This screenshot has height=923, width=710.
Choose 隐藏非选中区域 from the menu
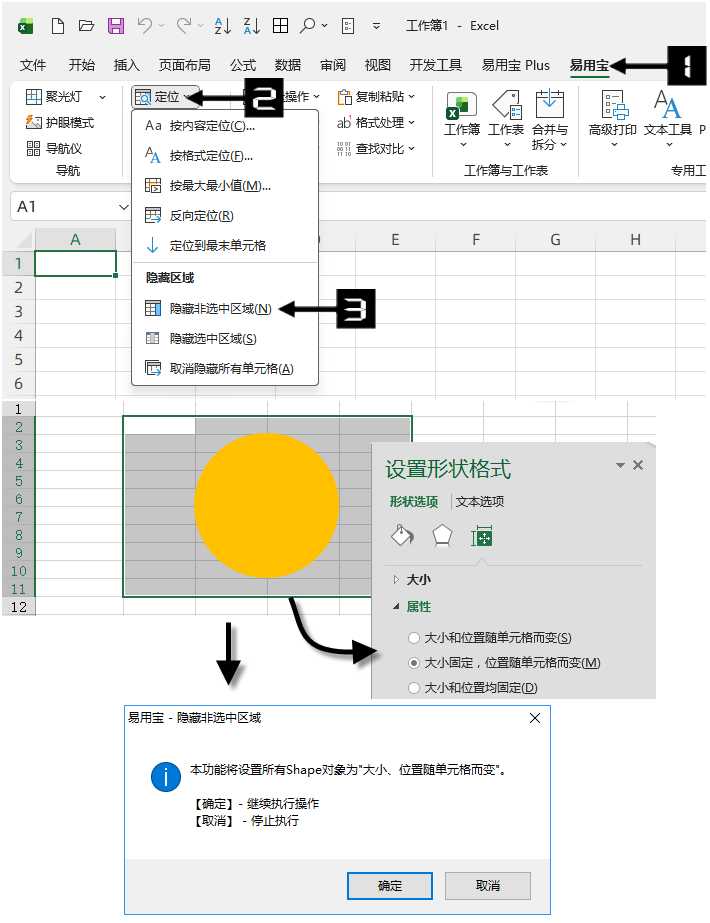(x=219, y=309)
